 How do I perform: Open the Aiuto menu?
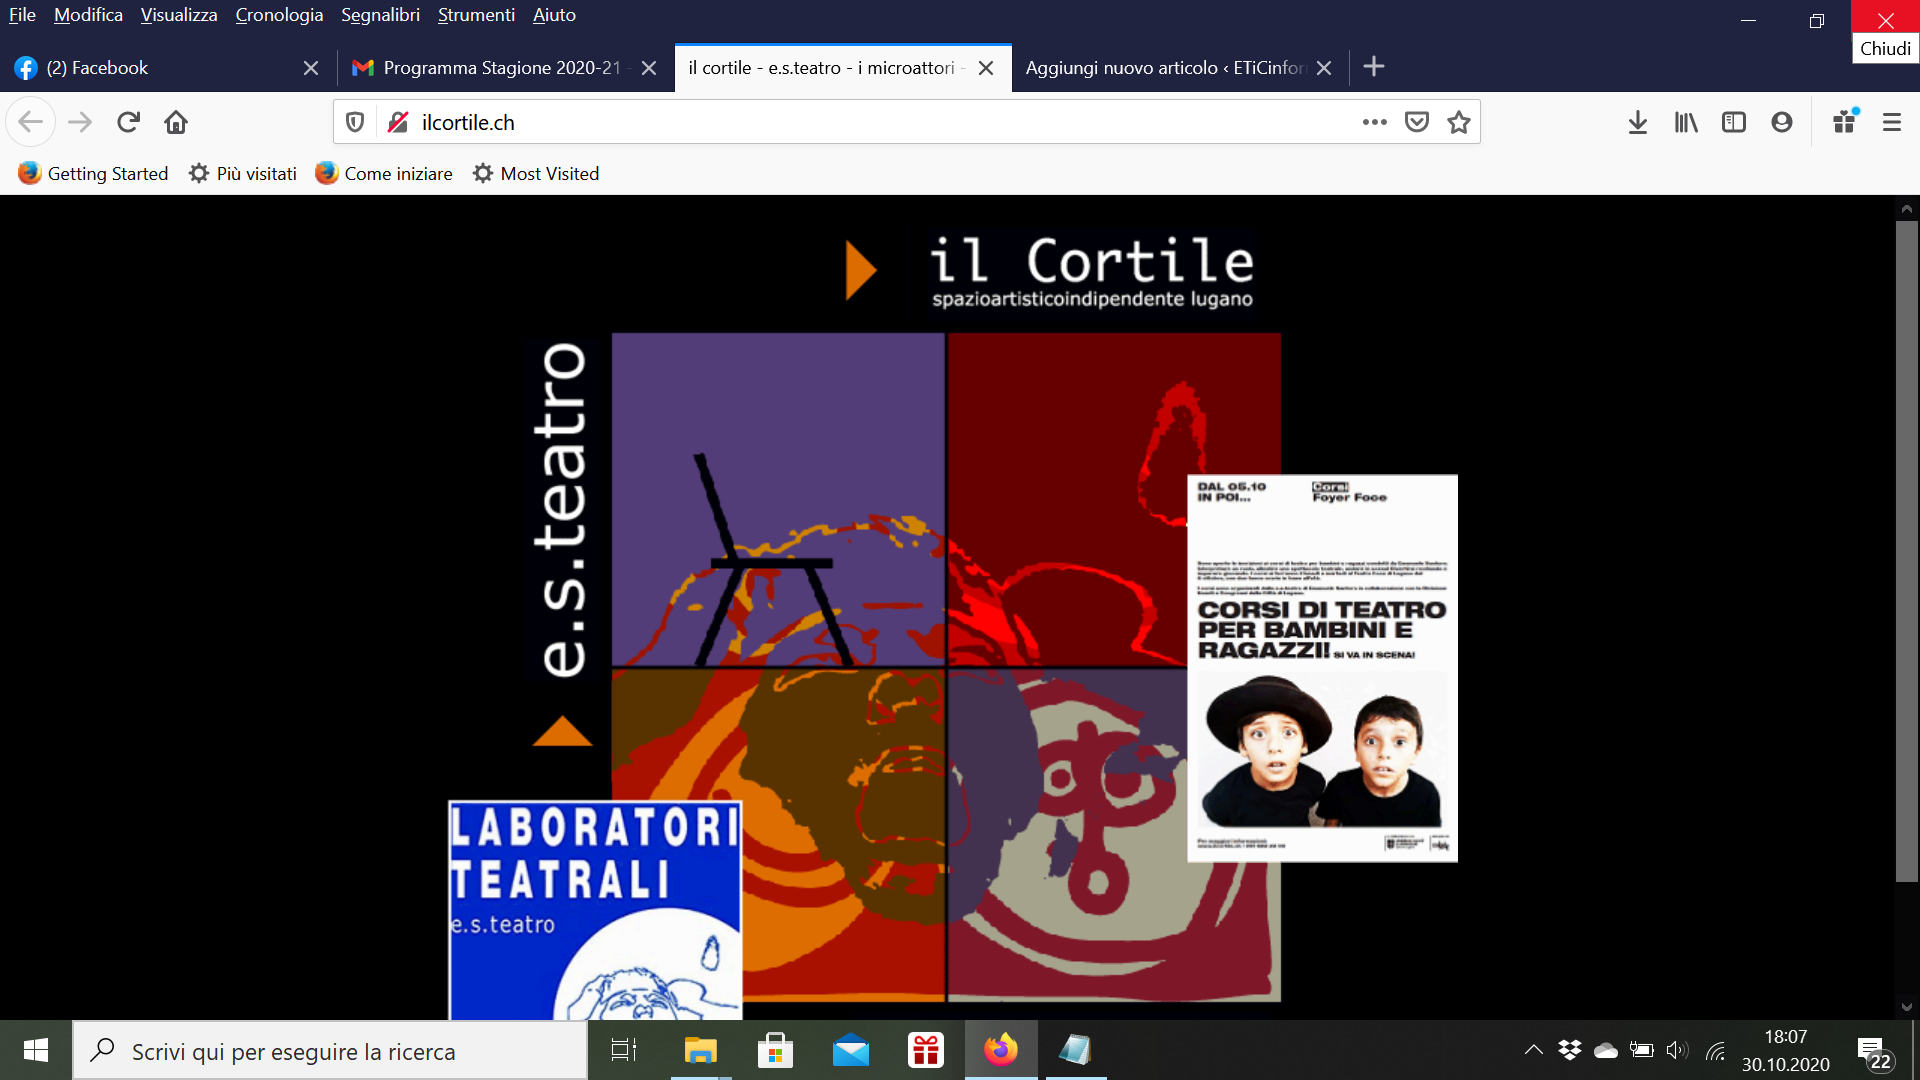click(x=554, y=15)
